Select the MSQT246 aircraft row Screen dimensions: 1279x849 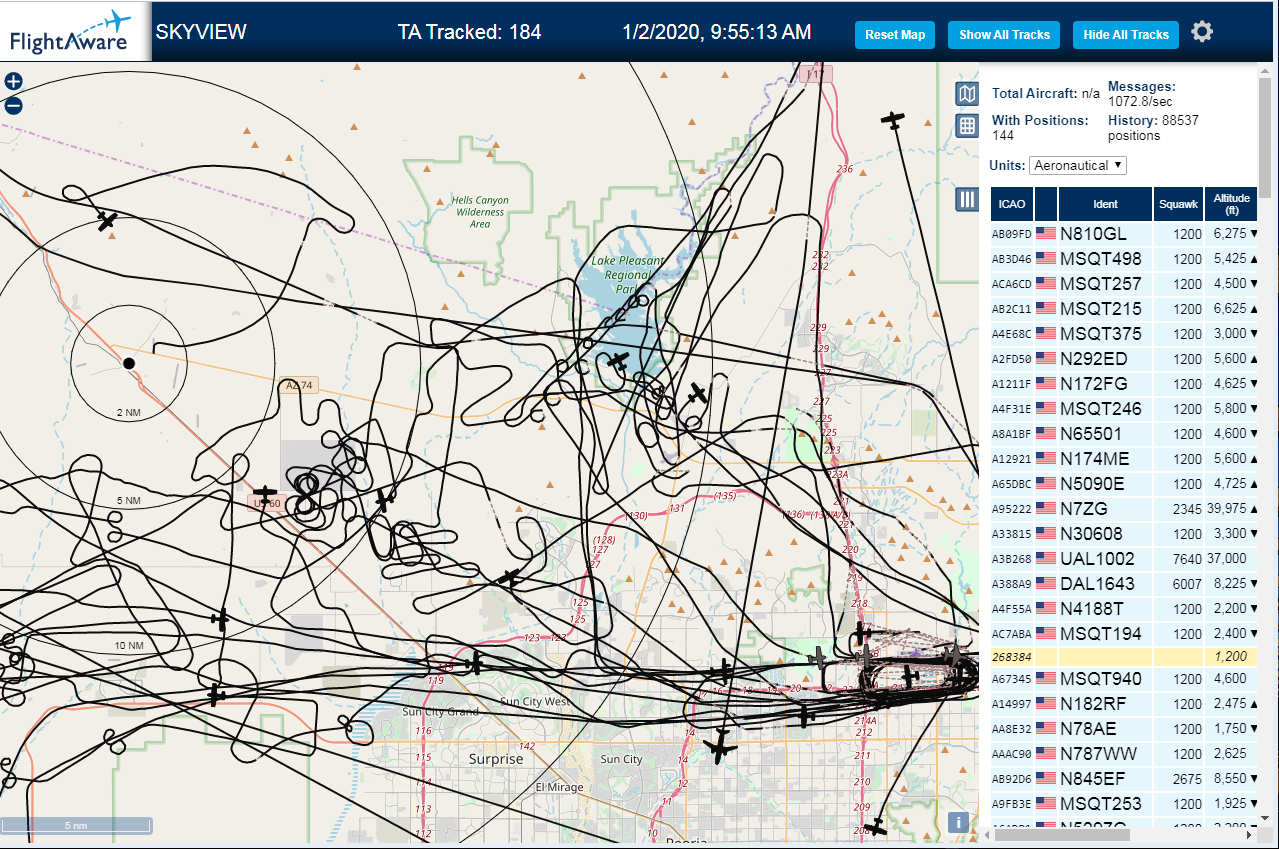click(x=1125, y=409)
